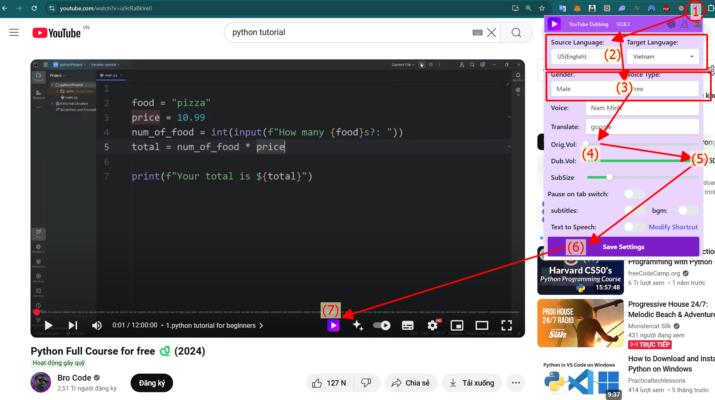Viewport: 715px width, 400px height.
Task: Enable the Text to Speech switch
Action: click(x=634, y=227)
